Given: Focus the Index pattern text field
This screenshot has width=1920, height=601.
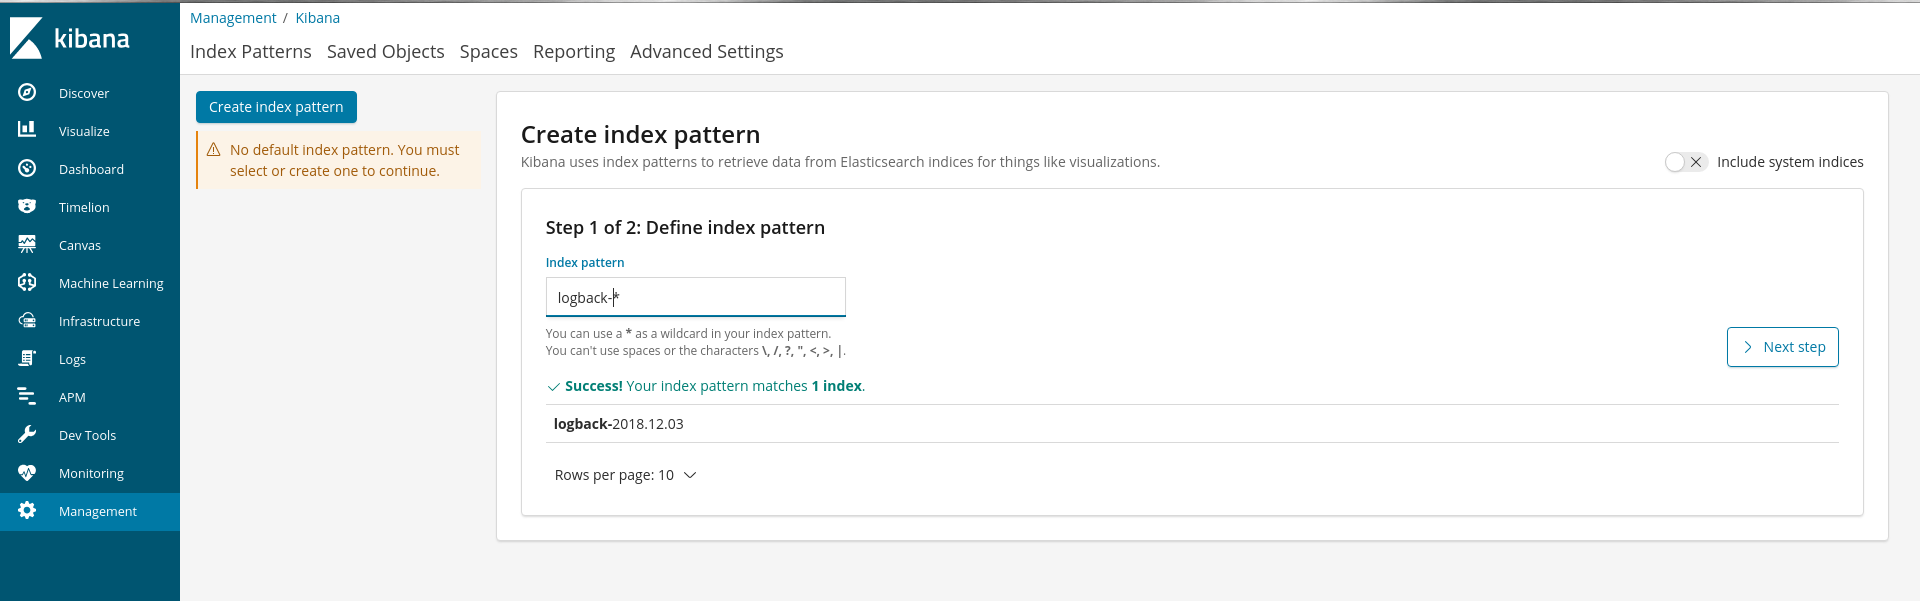Looking at the screenshot, I should tap(695, 297).
